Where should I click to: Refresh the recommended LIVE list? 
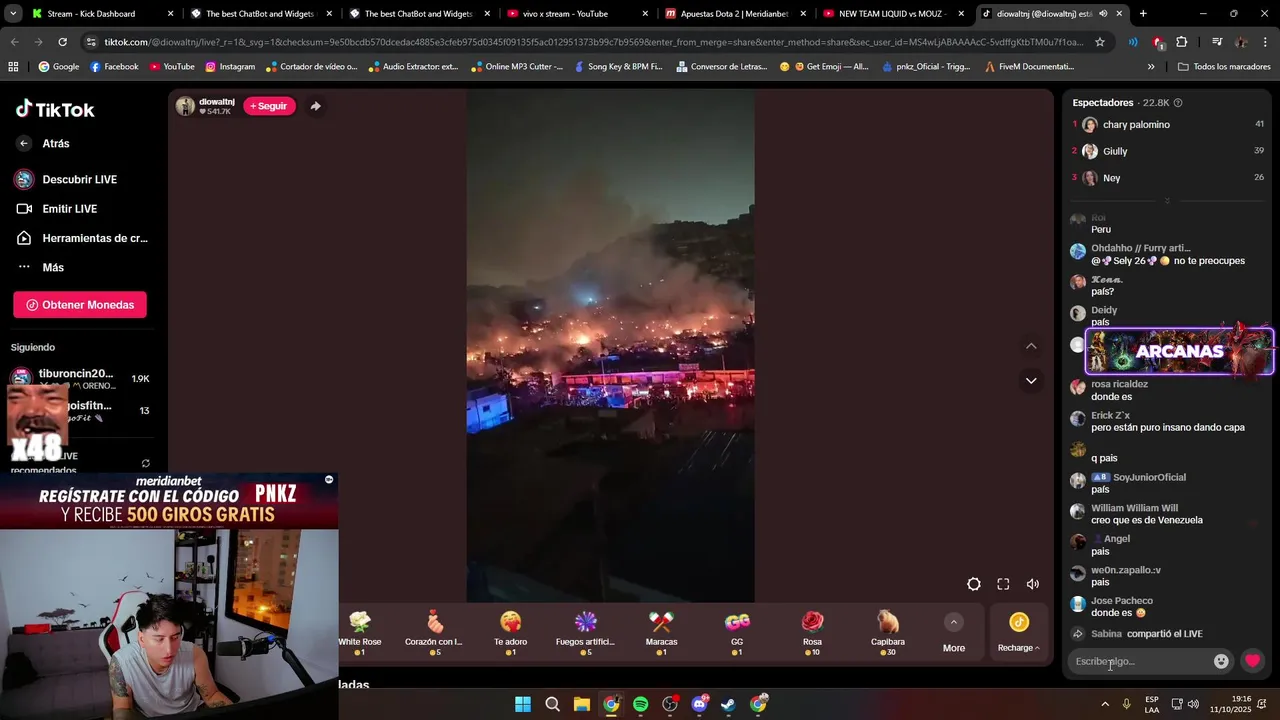pos(146,463)
